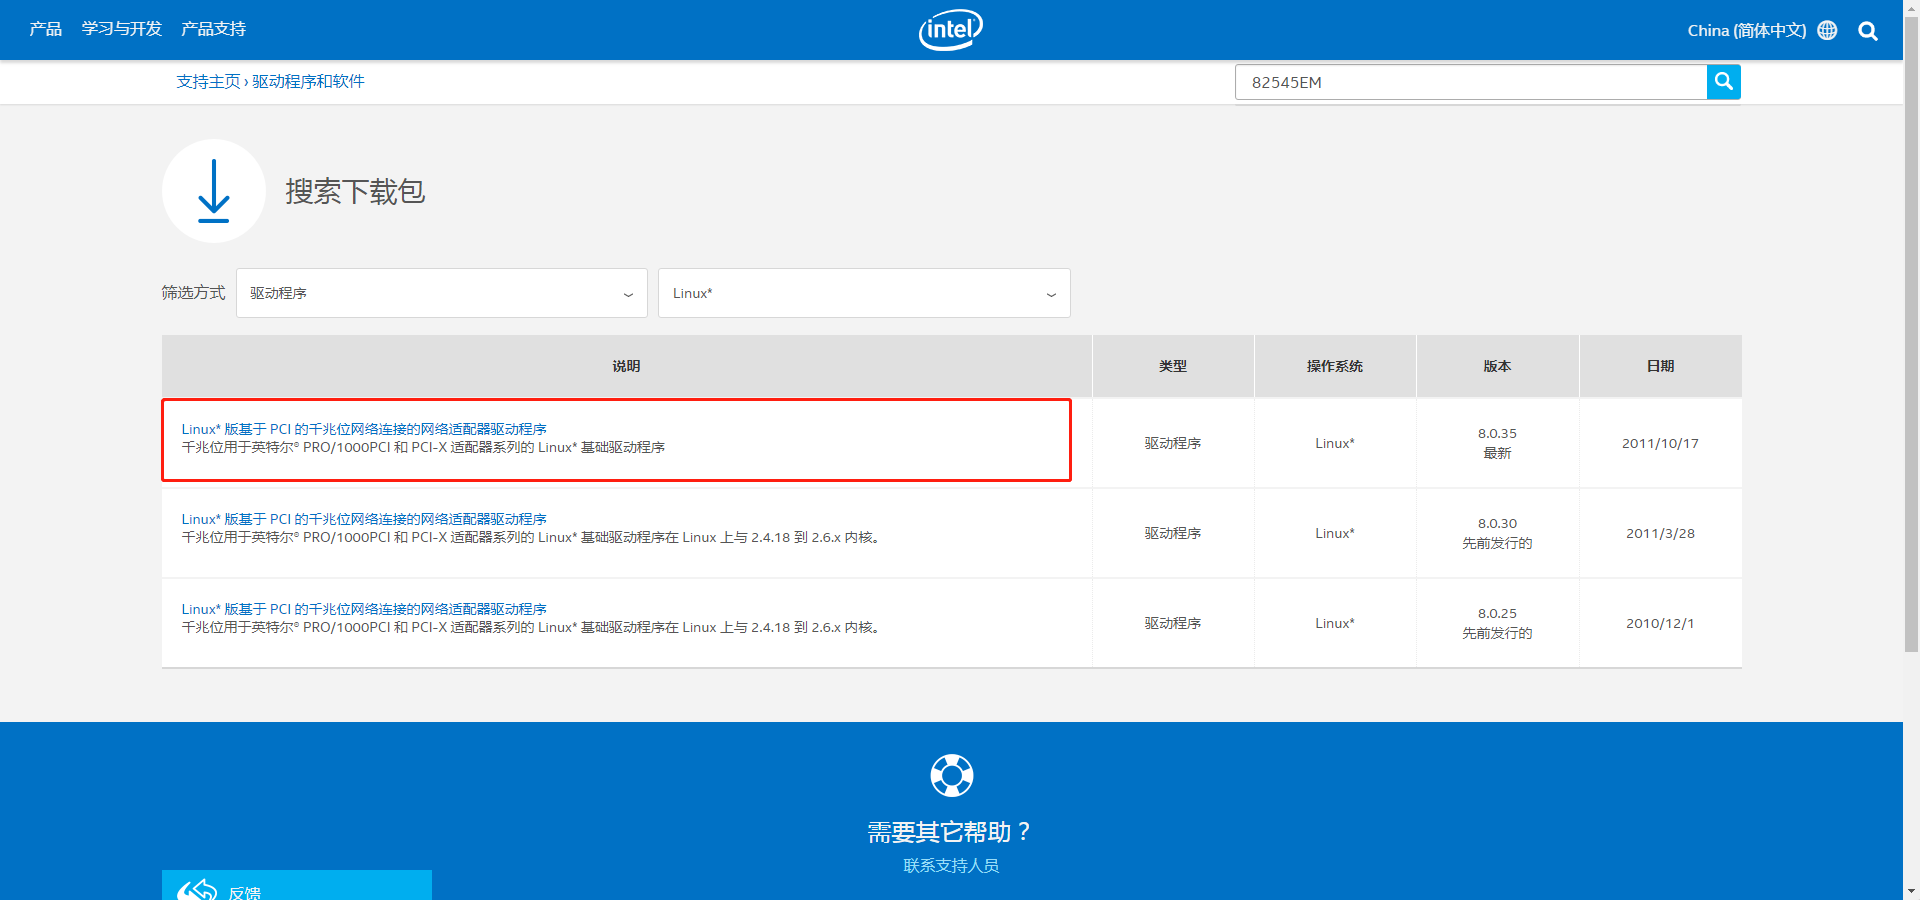
Task: Click the large download arrow icon
Action: (x=213, y=191)
